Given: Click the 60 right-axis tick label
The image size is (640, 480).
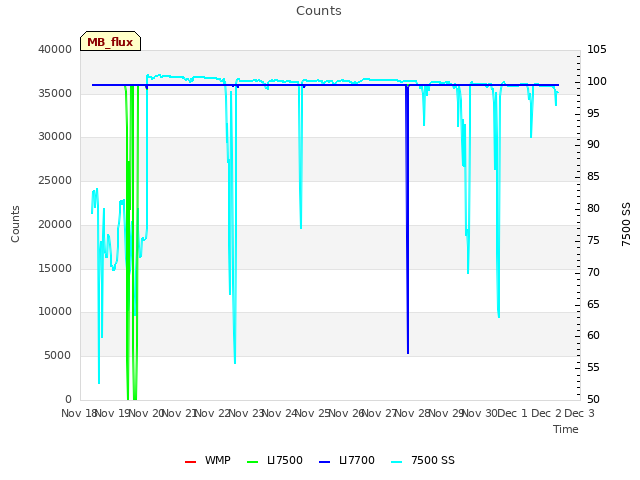Looking at the screenshot, I should click(x=593, y=336).
